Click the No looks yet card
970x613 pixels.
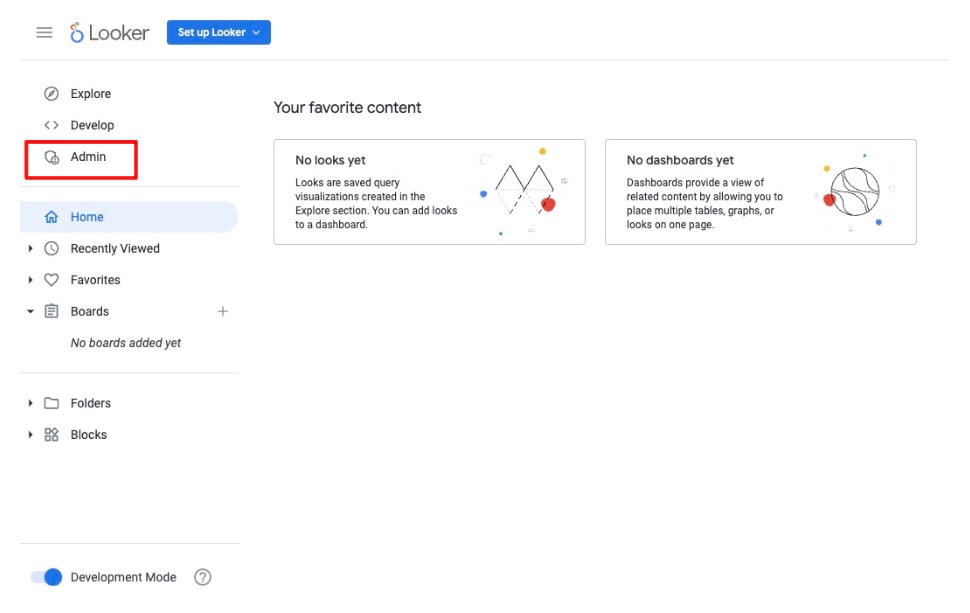(x=429, y=192)
